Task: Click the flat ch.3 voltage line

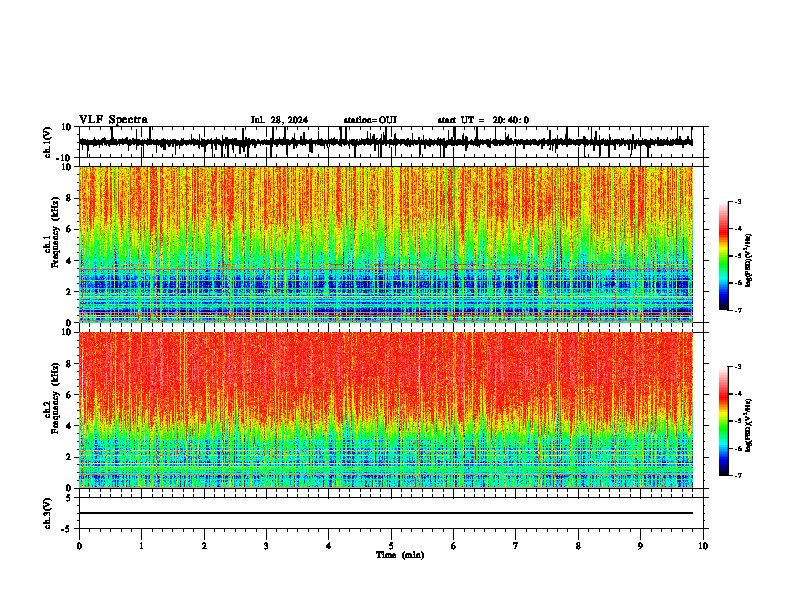Action: click(x=385, y=513)
